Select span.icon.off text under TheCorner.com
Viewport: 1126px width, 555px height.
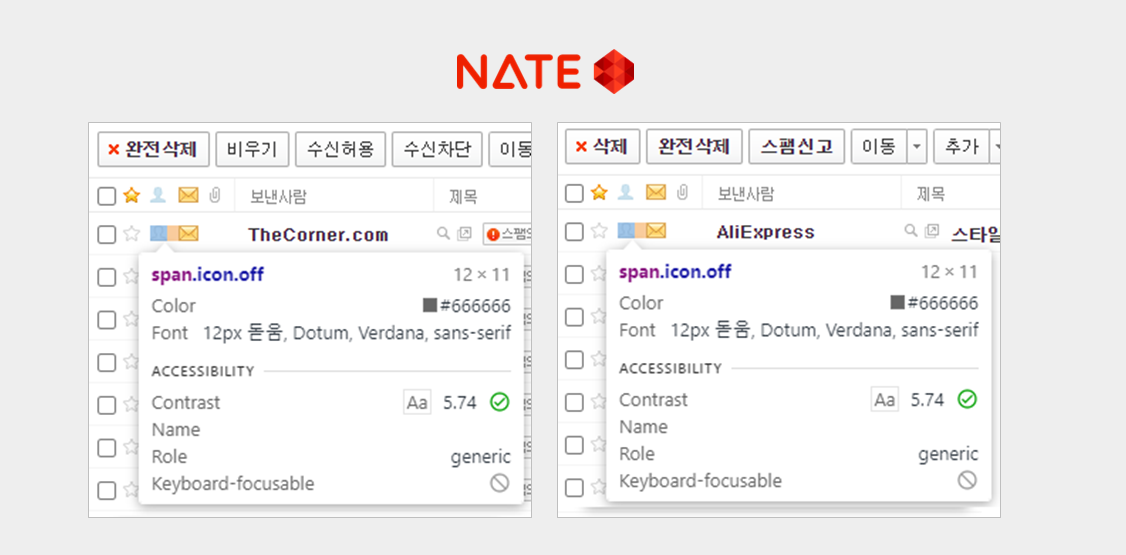208,274
